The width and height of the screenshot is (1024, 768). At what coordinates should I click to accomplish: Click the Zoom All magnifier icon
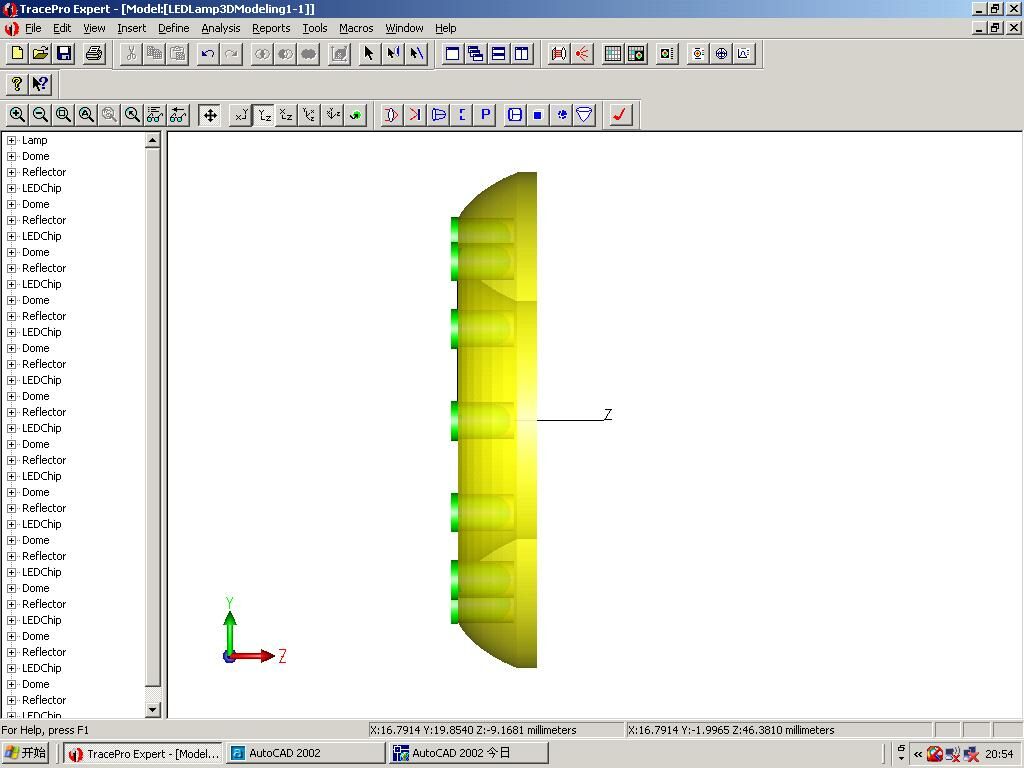pos(86,115)
